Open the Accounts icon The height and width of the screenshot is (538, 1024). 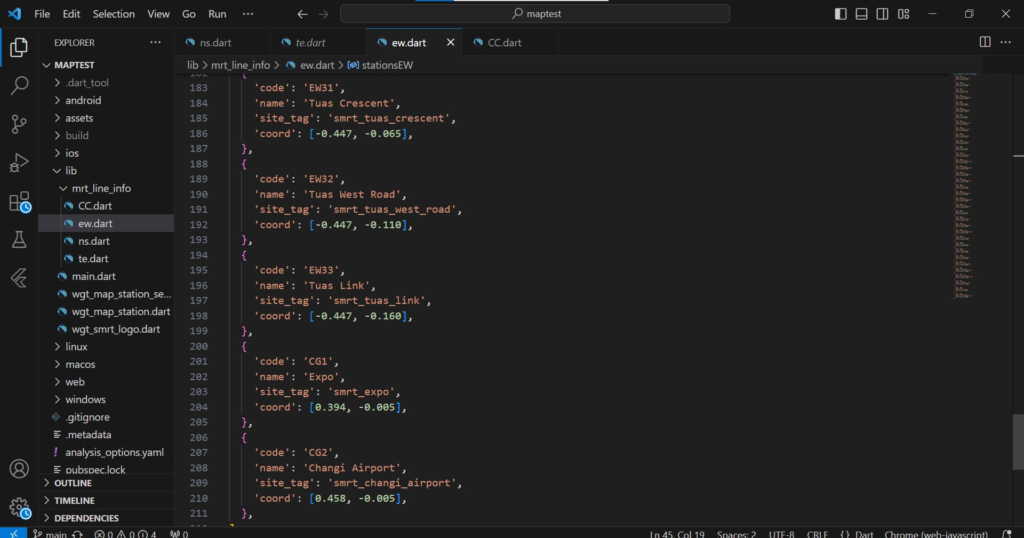pyautogui.click(x=19, y=469)
